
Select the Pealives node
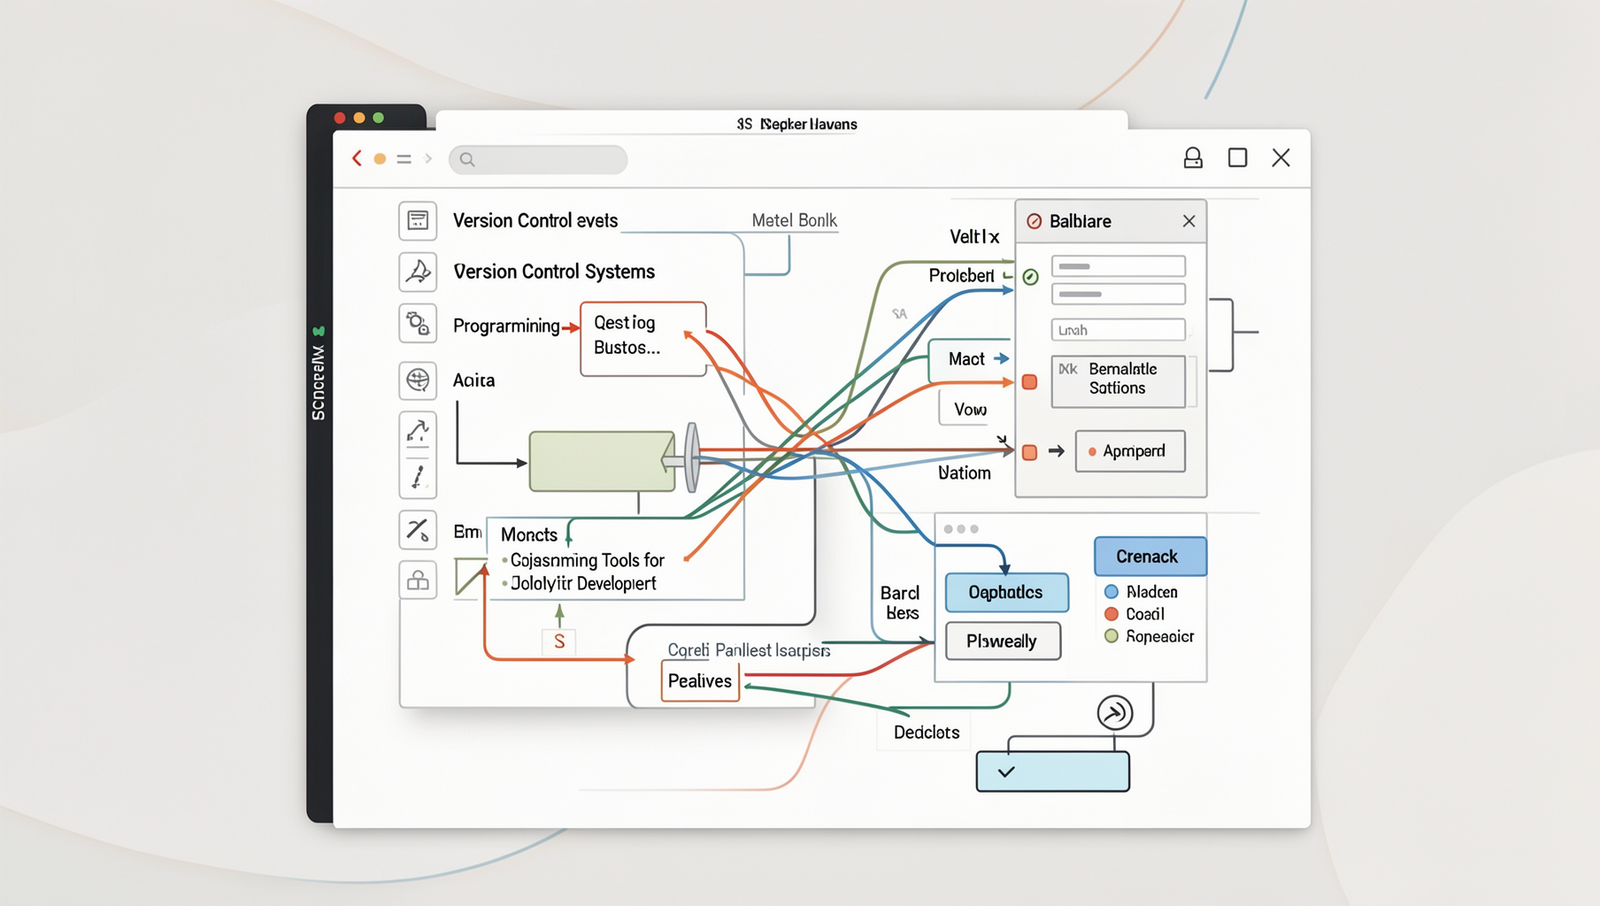(700, 681)
